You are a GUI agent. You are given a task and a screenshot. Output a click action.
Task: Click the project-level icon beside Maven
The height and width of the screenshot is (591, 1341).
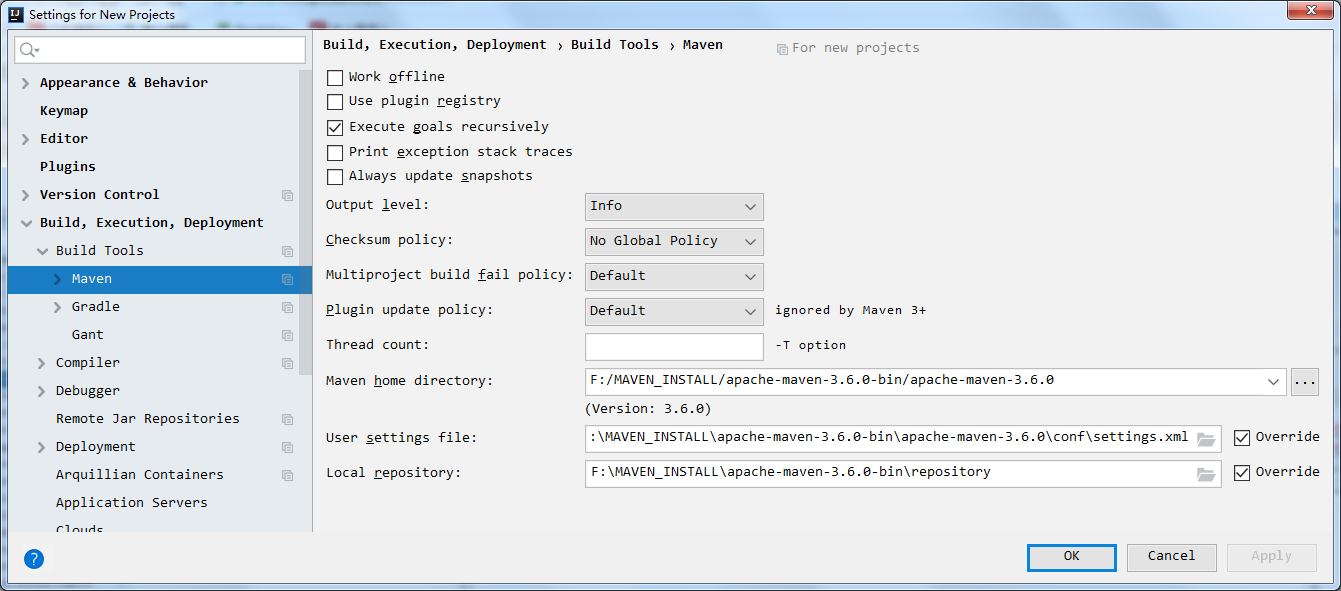pos(288,279)
